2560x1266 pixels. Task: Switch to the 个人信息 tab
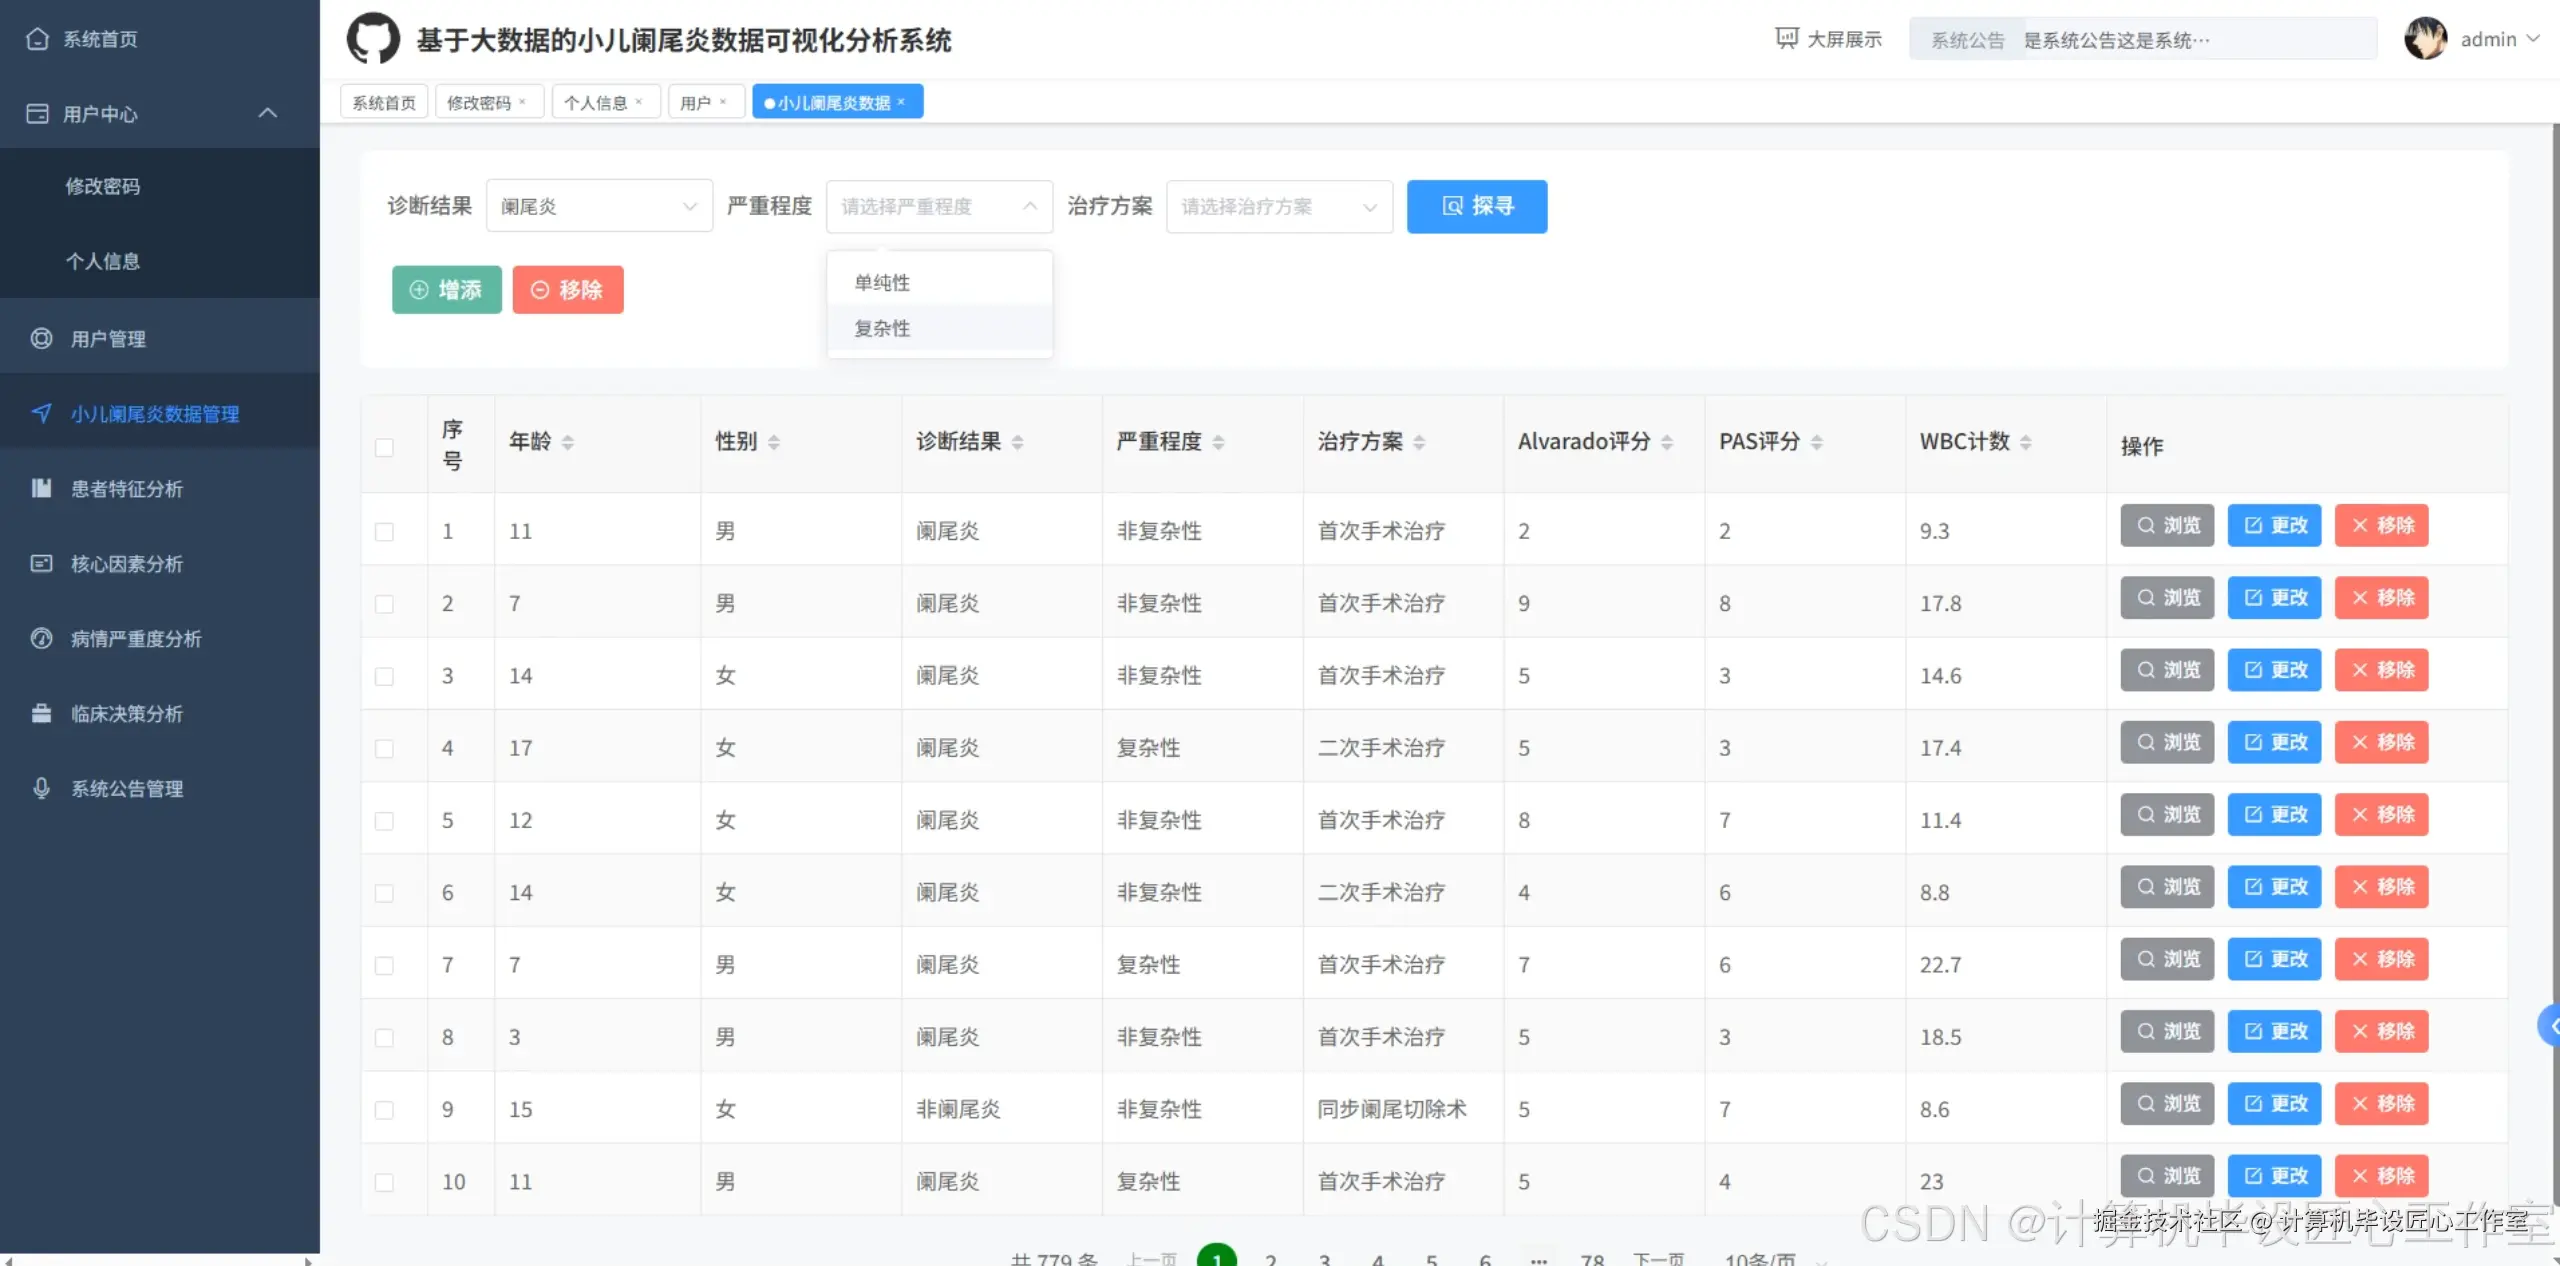click(598, 100)
